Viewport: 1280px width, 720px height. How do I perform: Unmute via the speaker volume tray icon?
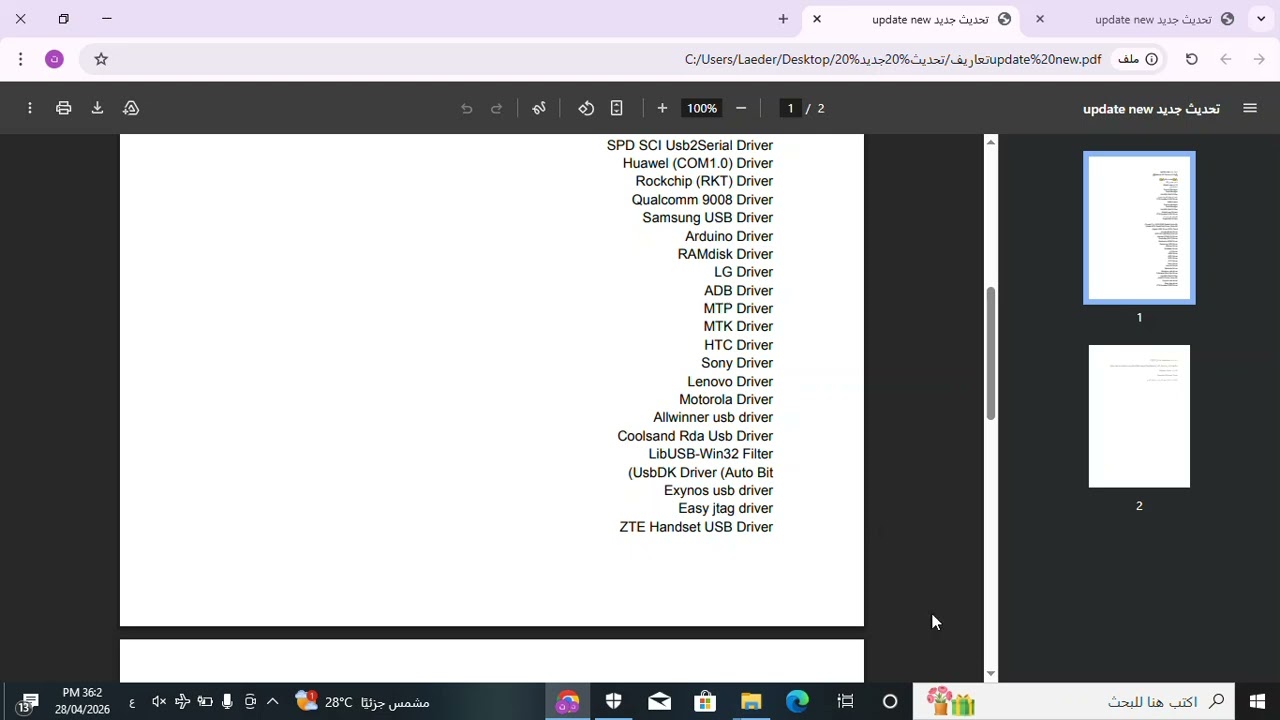(158, 702)
